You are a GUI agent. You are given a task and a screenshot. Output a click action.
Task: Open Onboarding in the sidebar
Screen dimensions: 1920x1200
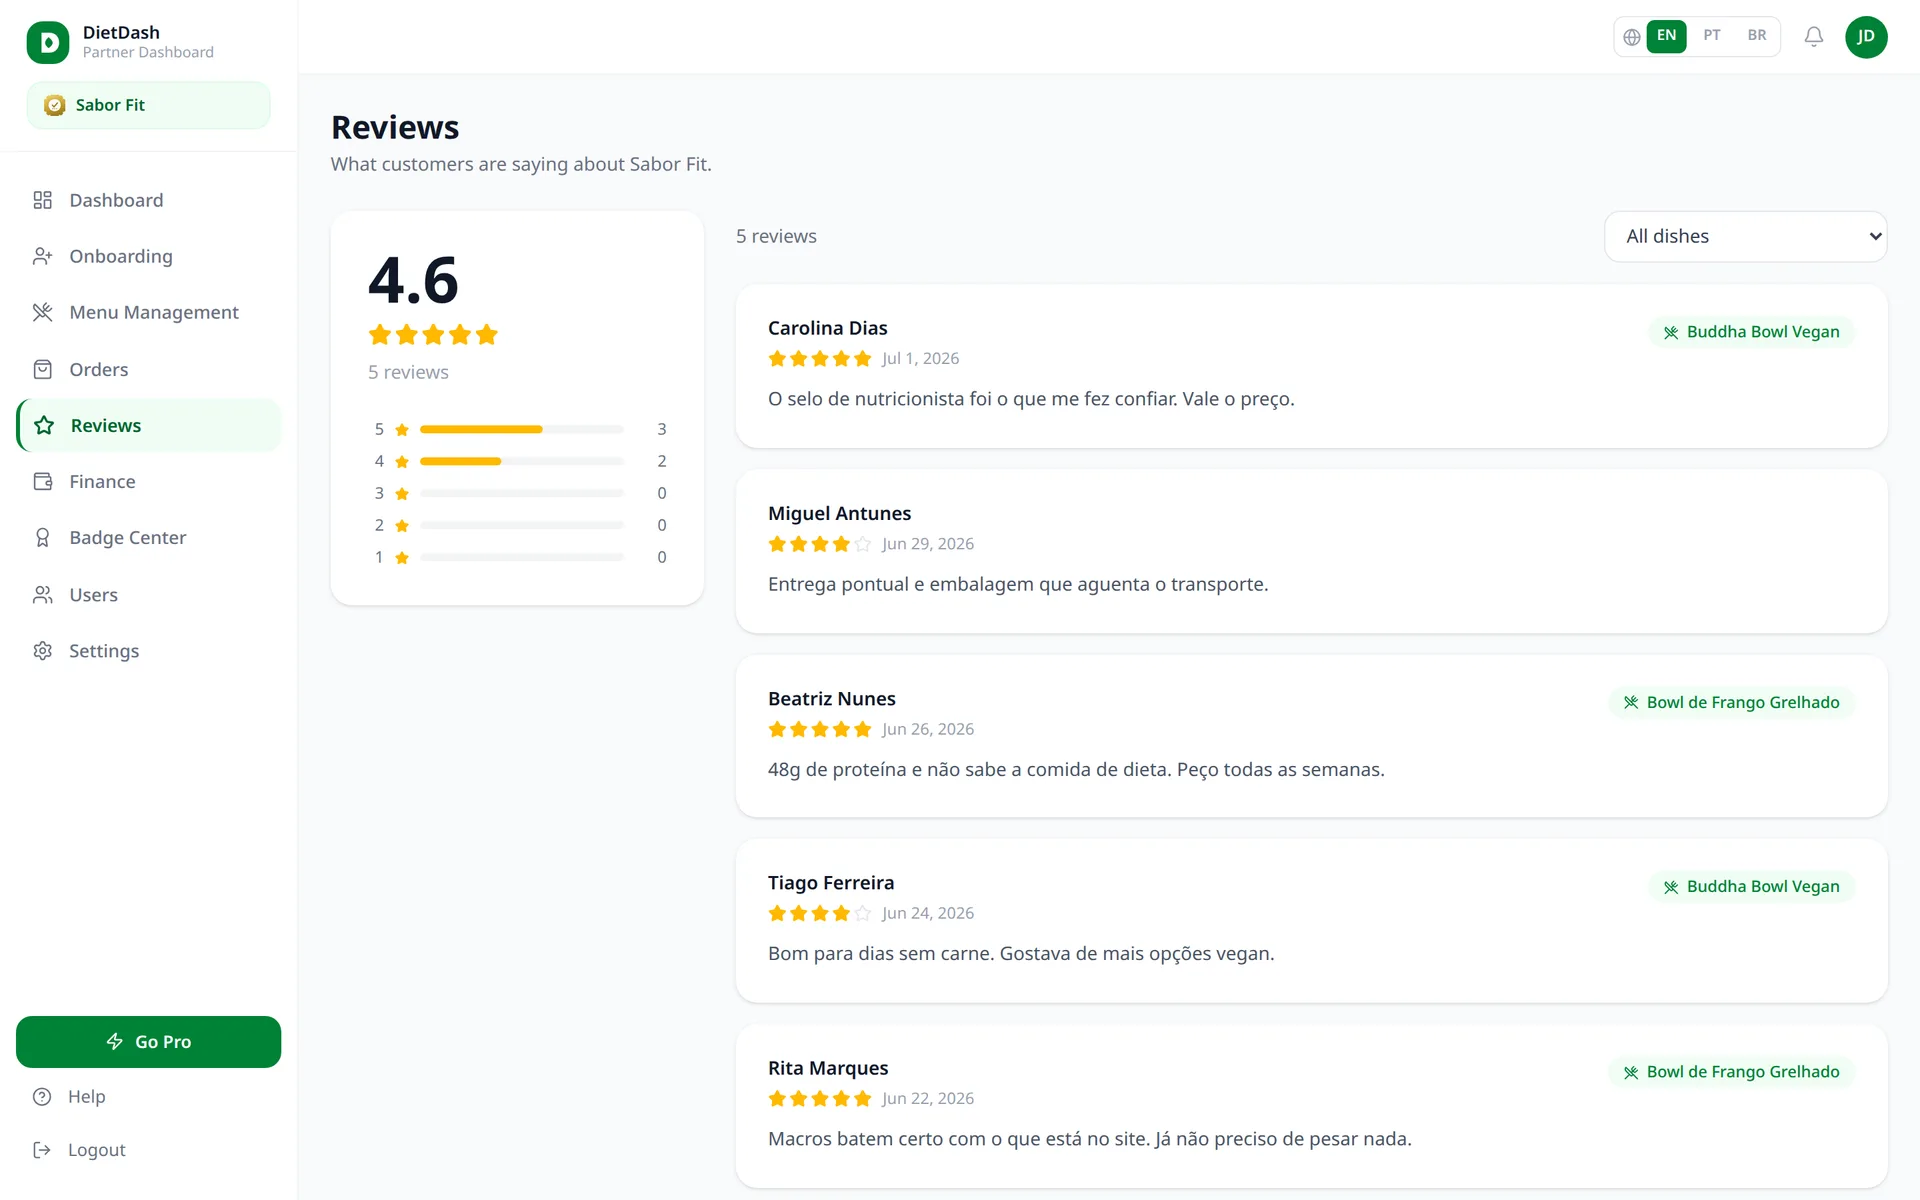(149, 256)
